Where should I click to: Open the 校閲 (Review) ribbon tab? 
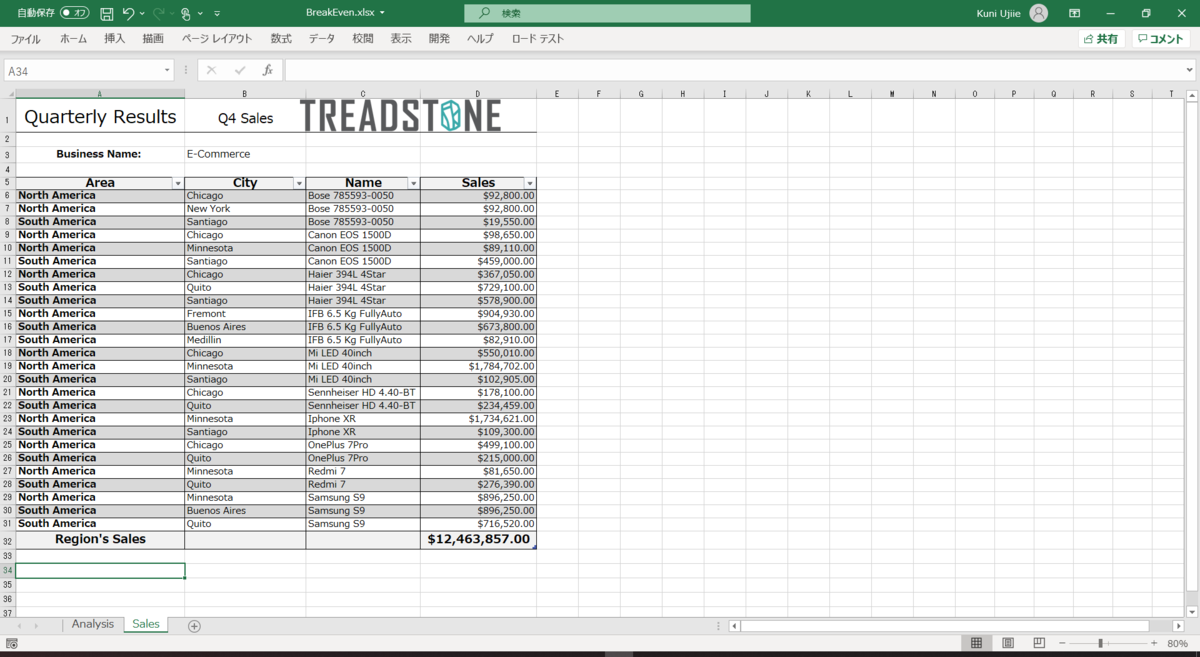point(363,39)
